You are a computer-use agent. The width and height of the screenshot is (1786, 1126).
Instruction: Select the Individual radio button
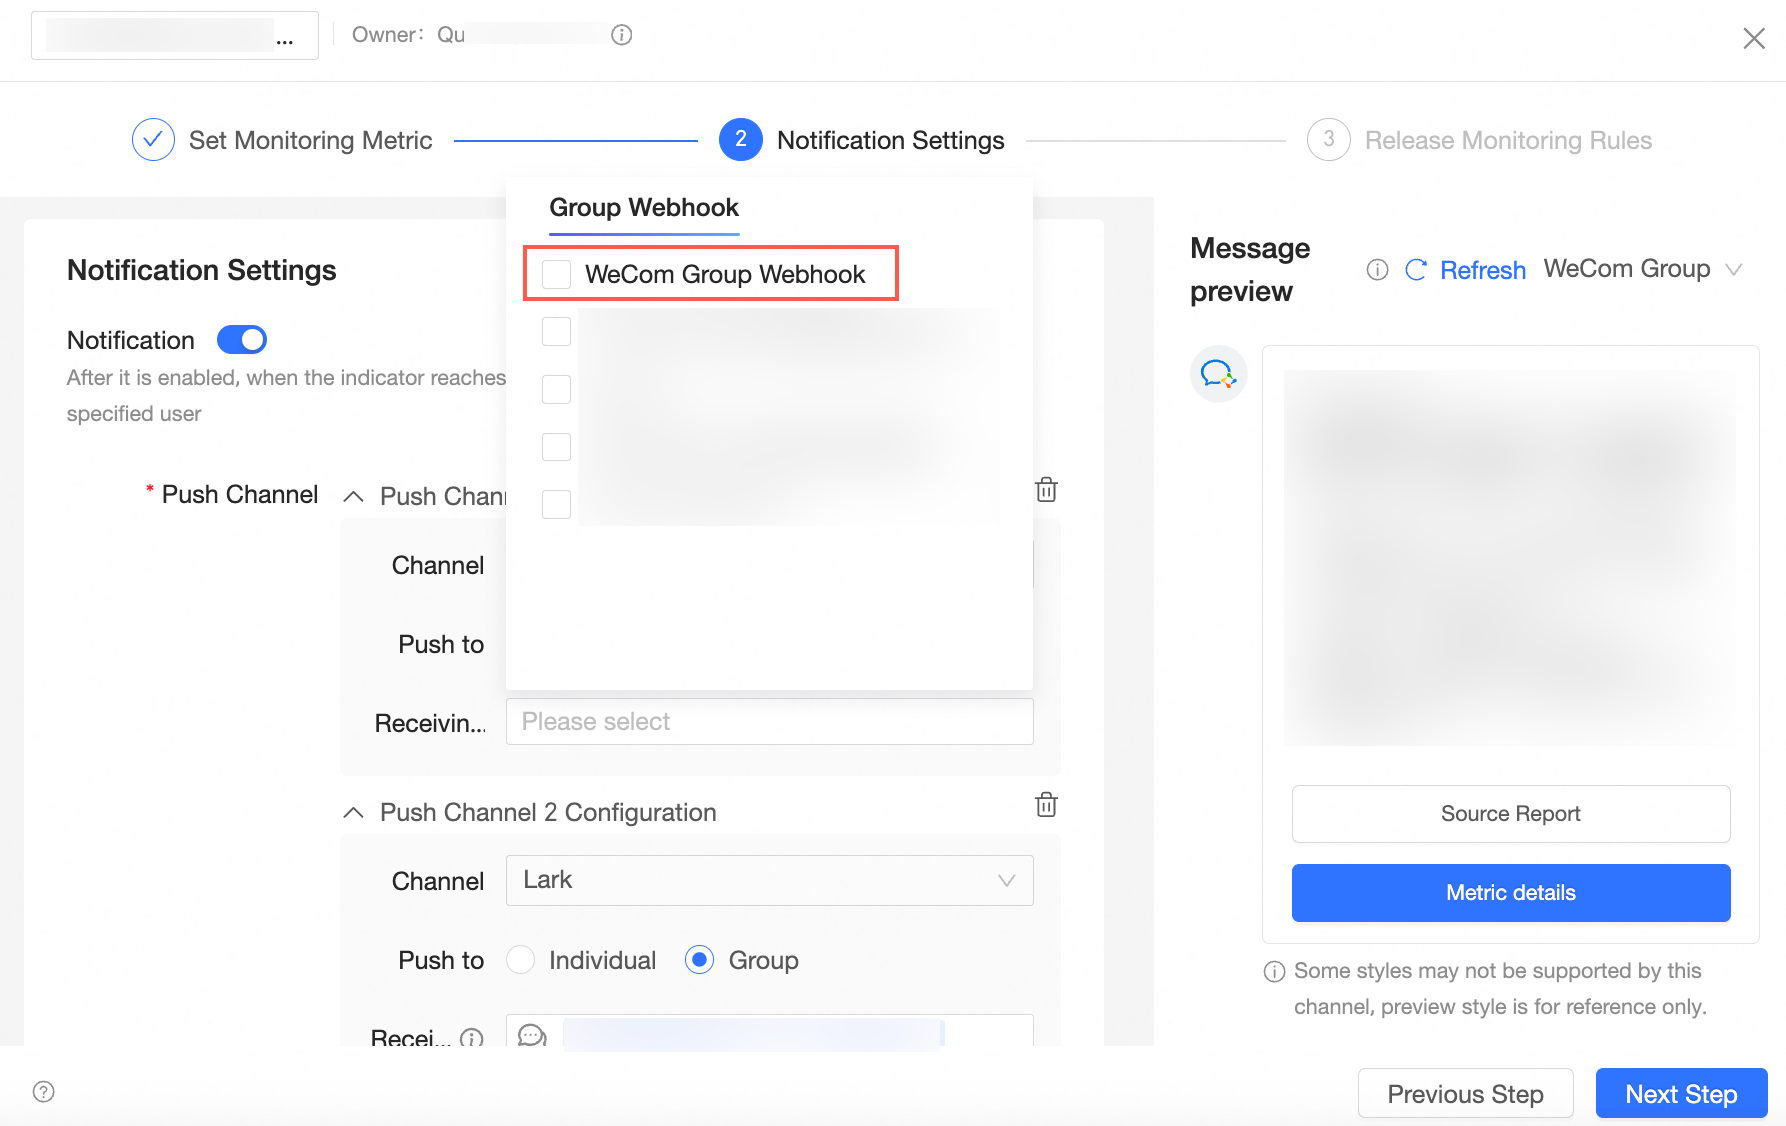tap(520, 960)
